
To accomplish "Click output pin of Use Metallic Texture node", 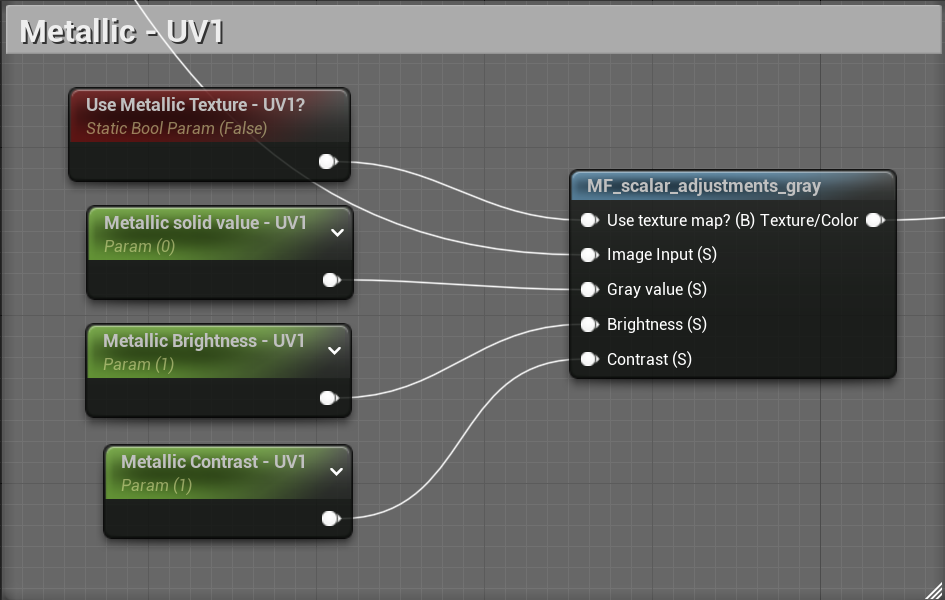I will click(x=328, y=161).
